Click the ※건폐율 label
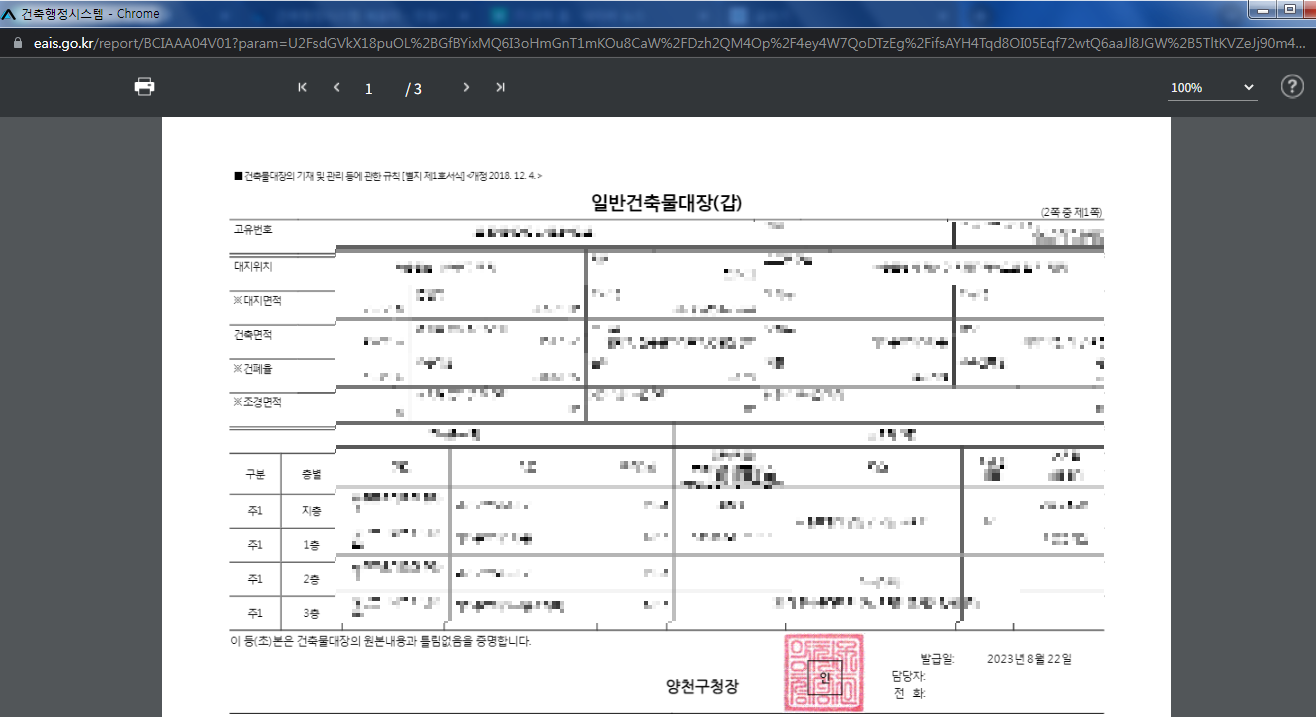The image size is (1316, 717). pyautogui.click(x=253, y=369)
